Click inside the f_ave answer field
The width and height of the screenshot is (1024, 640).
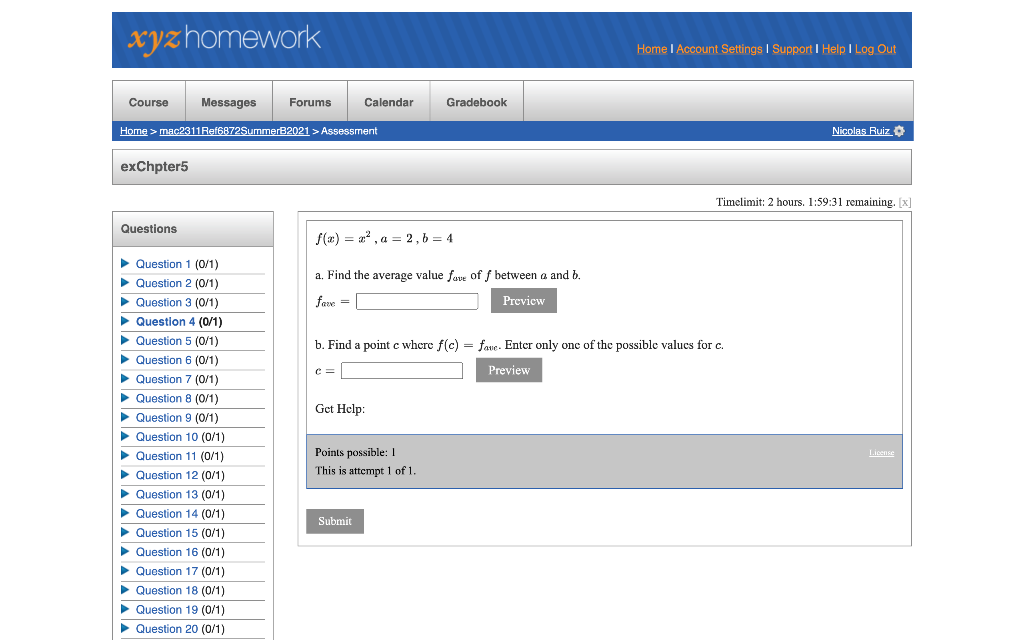click(416, 301)
